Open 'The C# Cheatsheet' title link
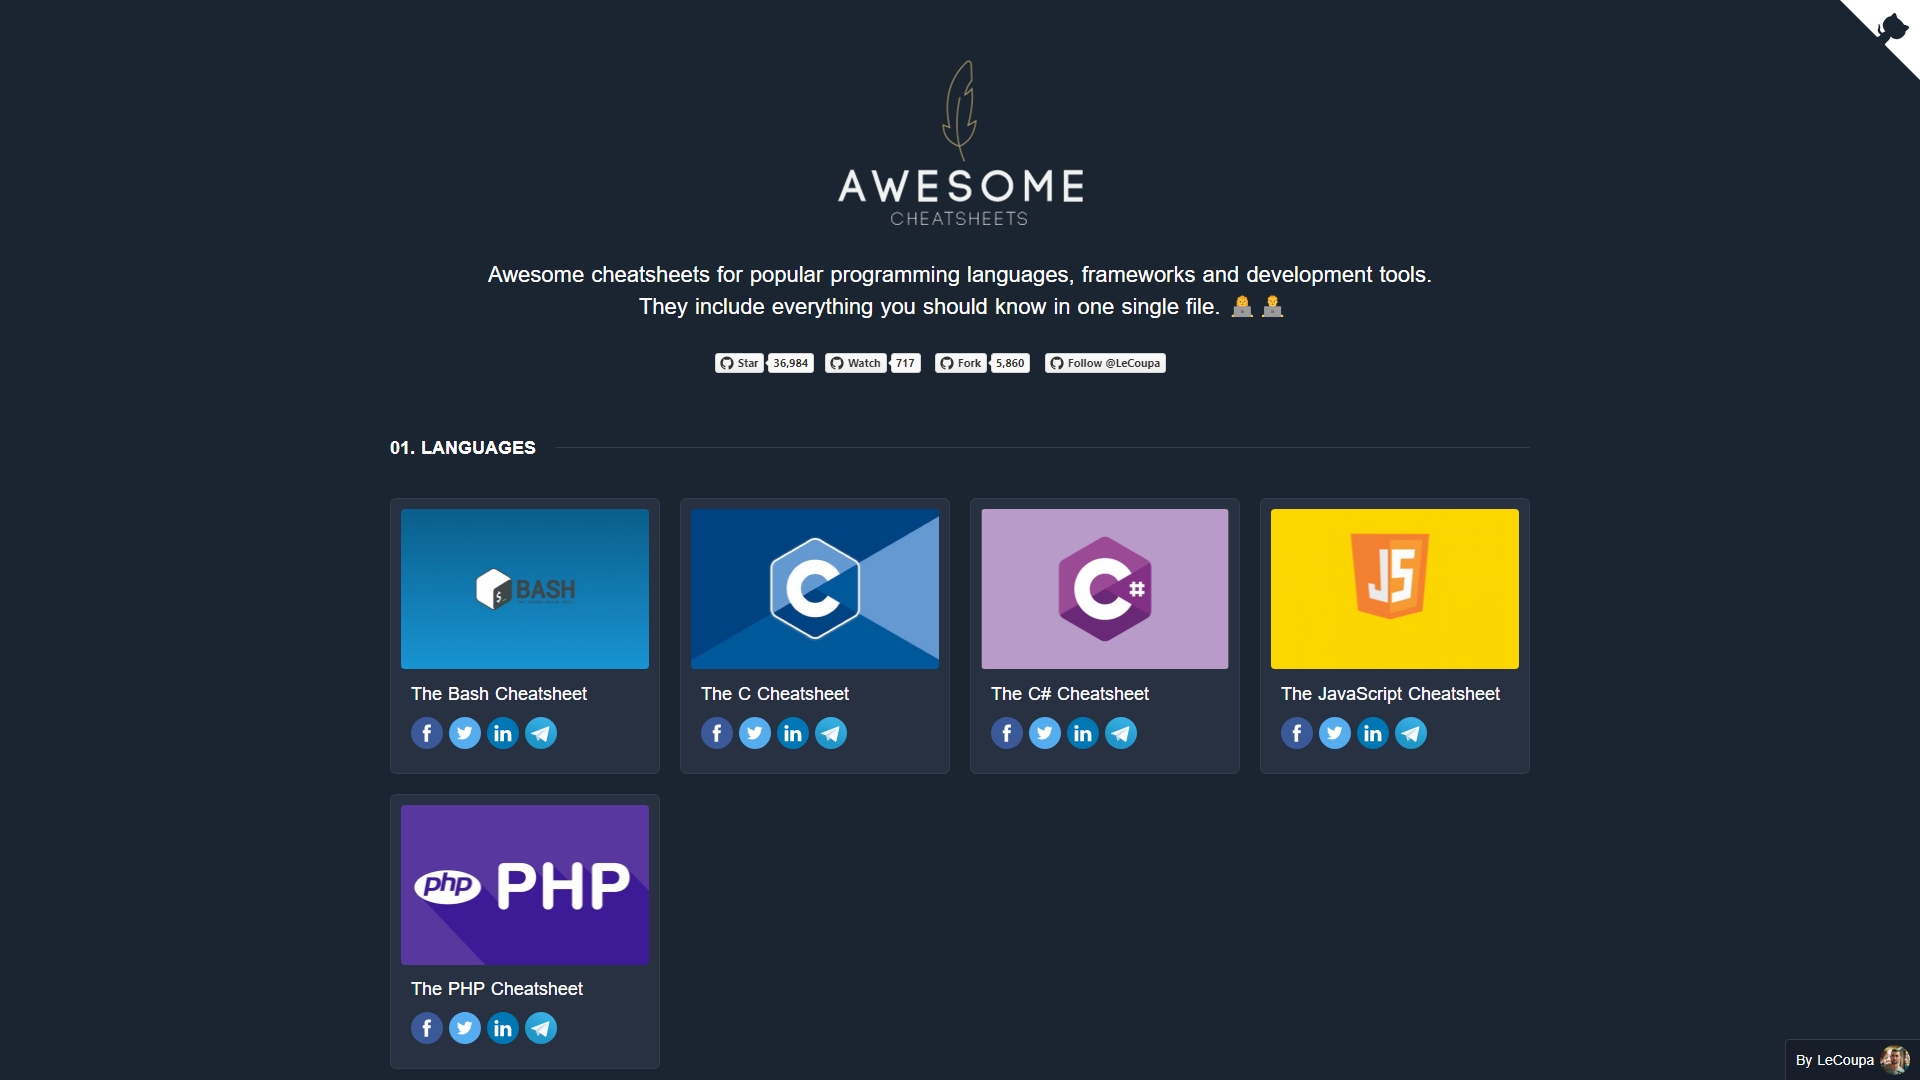 click(x=1070, y=694)
